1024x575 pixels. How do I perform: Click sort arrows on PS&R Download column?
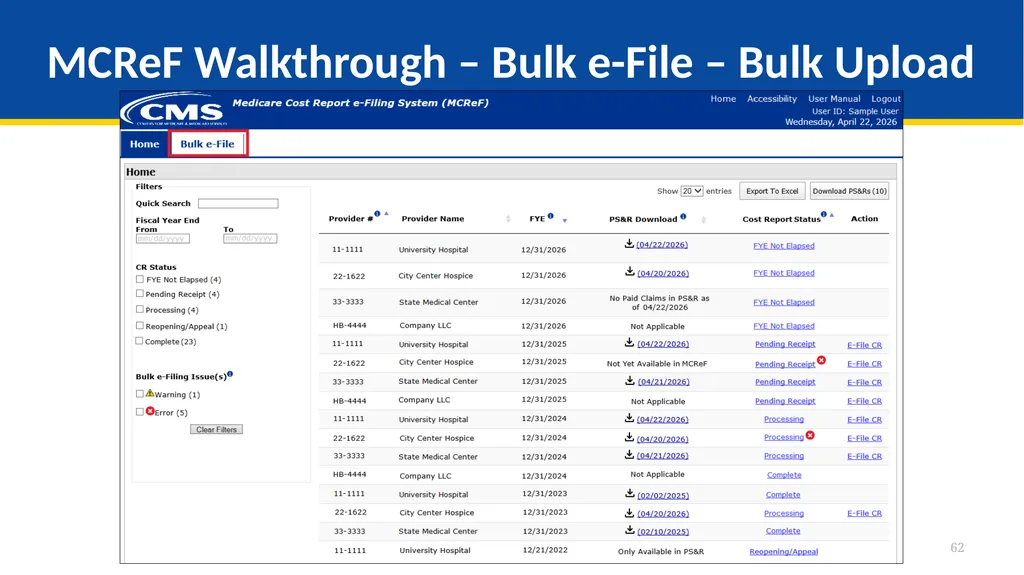[703, 220]
